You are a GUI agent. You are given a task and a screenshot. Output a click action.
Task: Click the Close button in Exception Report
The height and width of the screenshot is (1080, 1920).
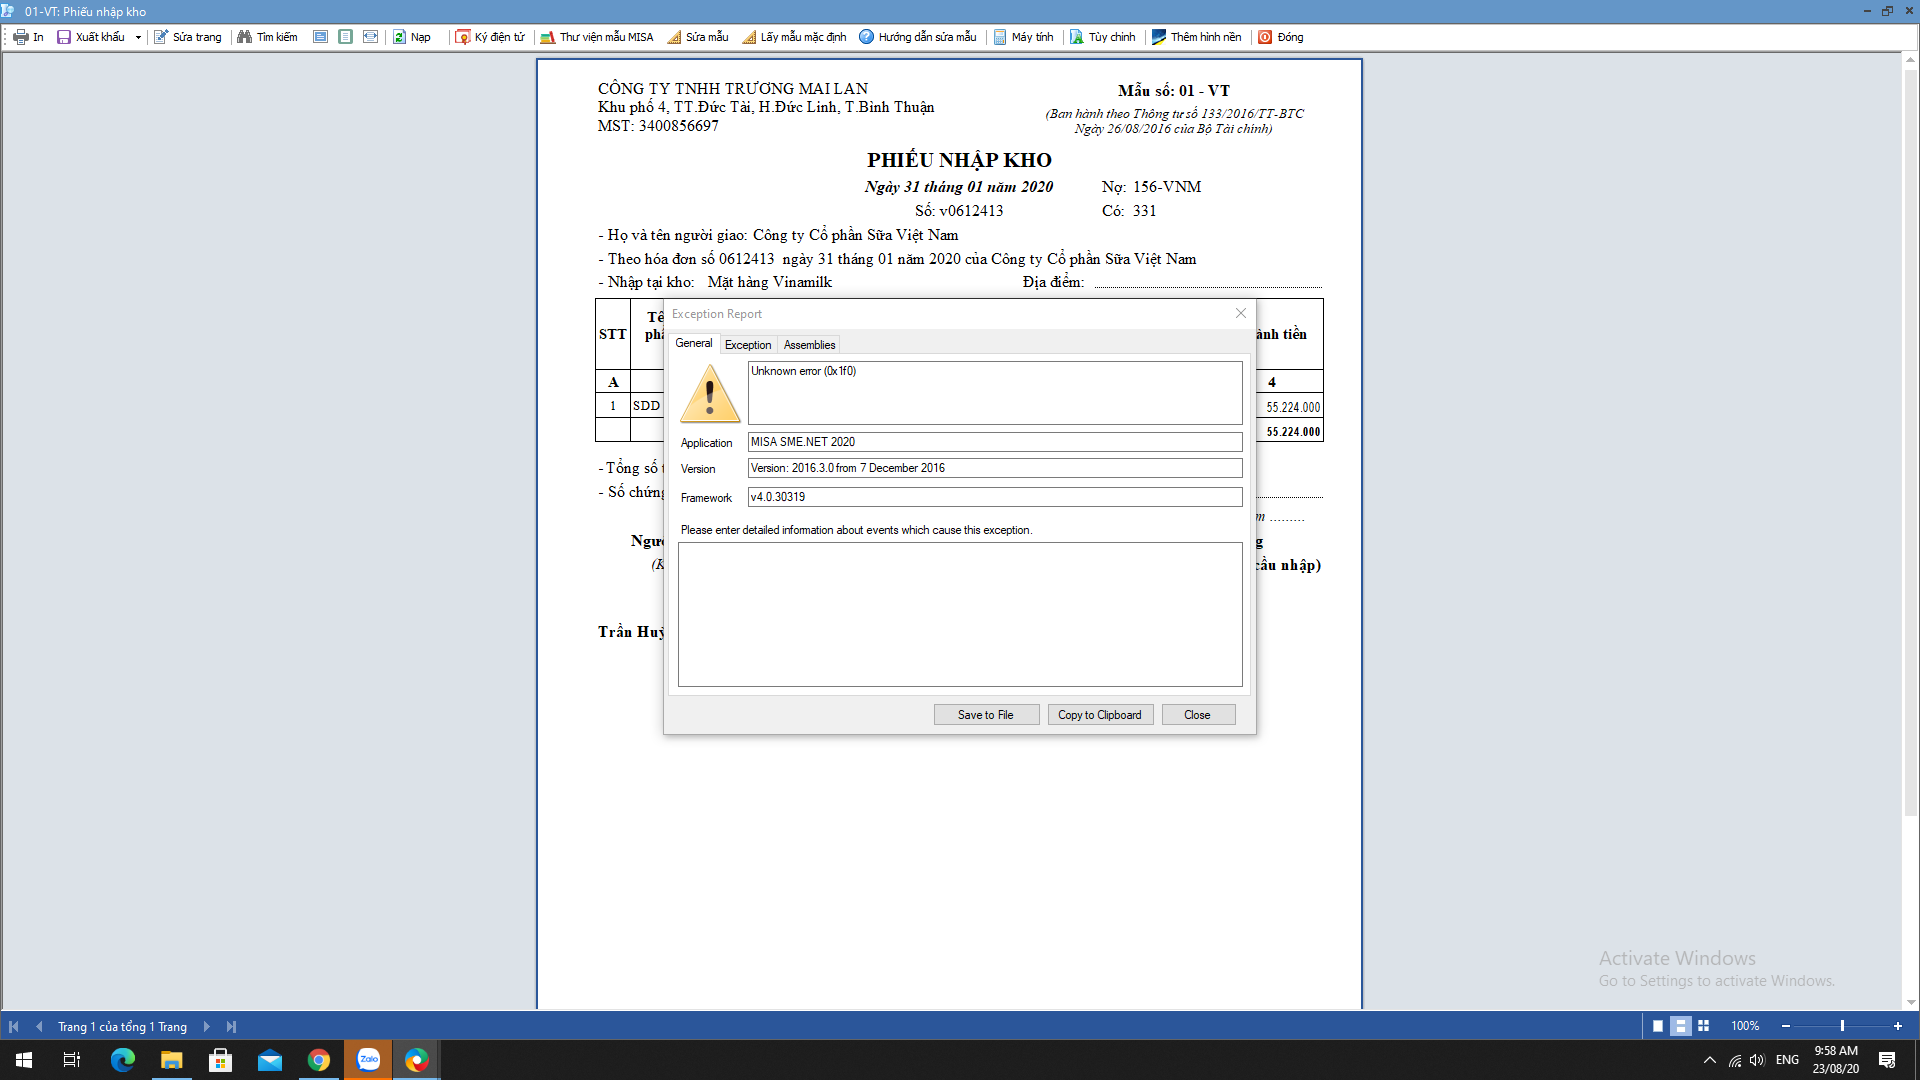pyautogui.click(x=1198, y=715)
